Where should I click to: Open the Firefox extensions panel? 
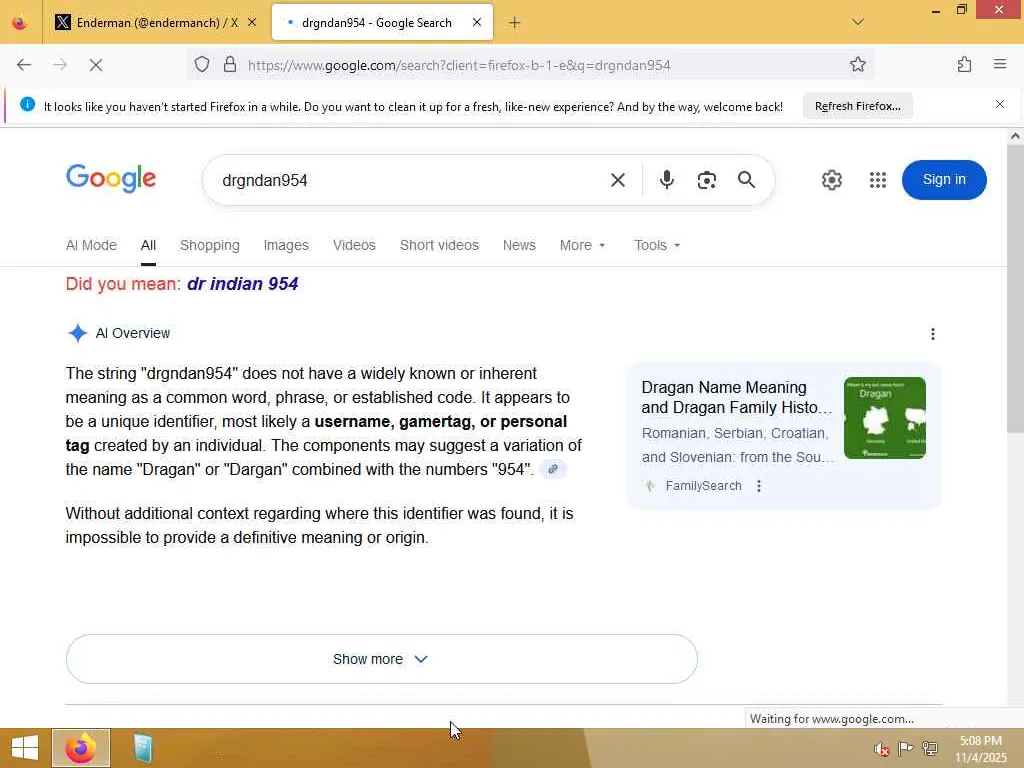(x=965, y=65)
